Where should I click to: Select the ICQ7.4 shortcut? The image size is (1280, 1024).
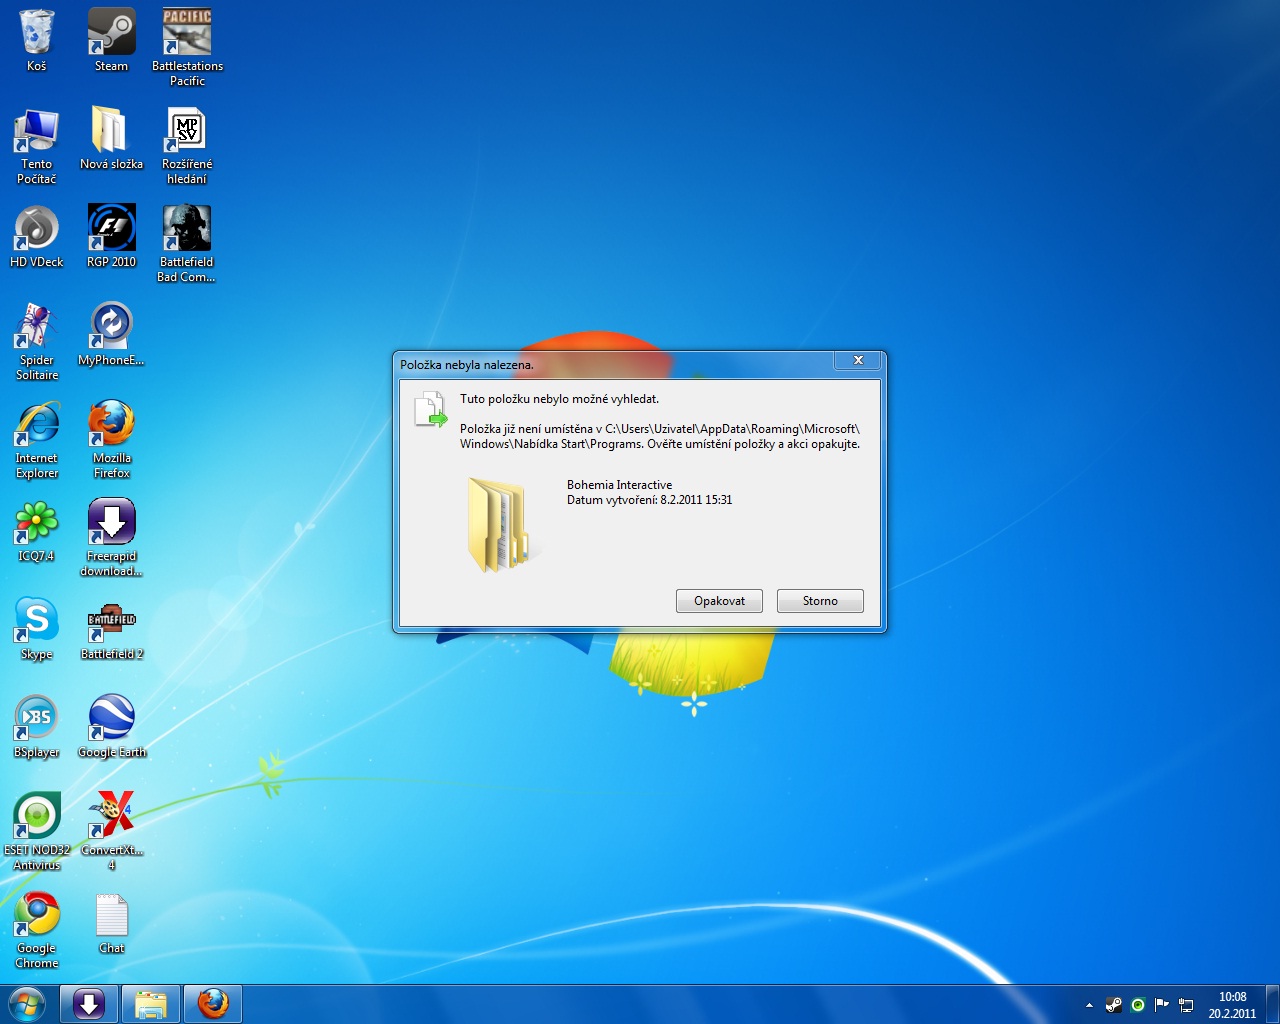(37, 530)
